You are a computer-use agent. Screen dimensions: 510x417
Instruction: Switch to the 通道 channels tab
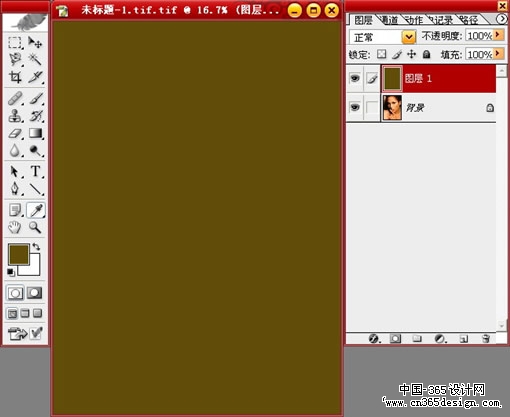(x=389, y=20)
